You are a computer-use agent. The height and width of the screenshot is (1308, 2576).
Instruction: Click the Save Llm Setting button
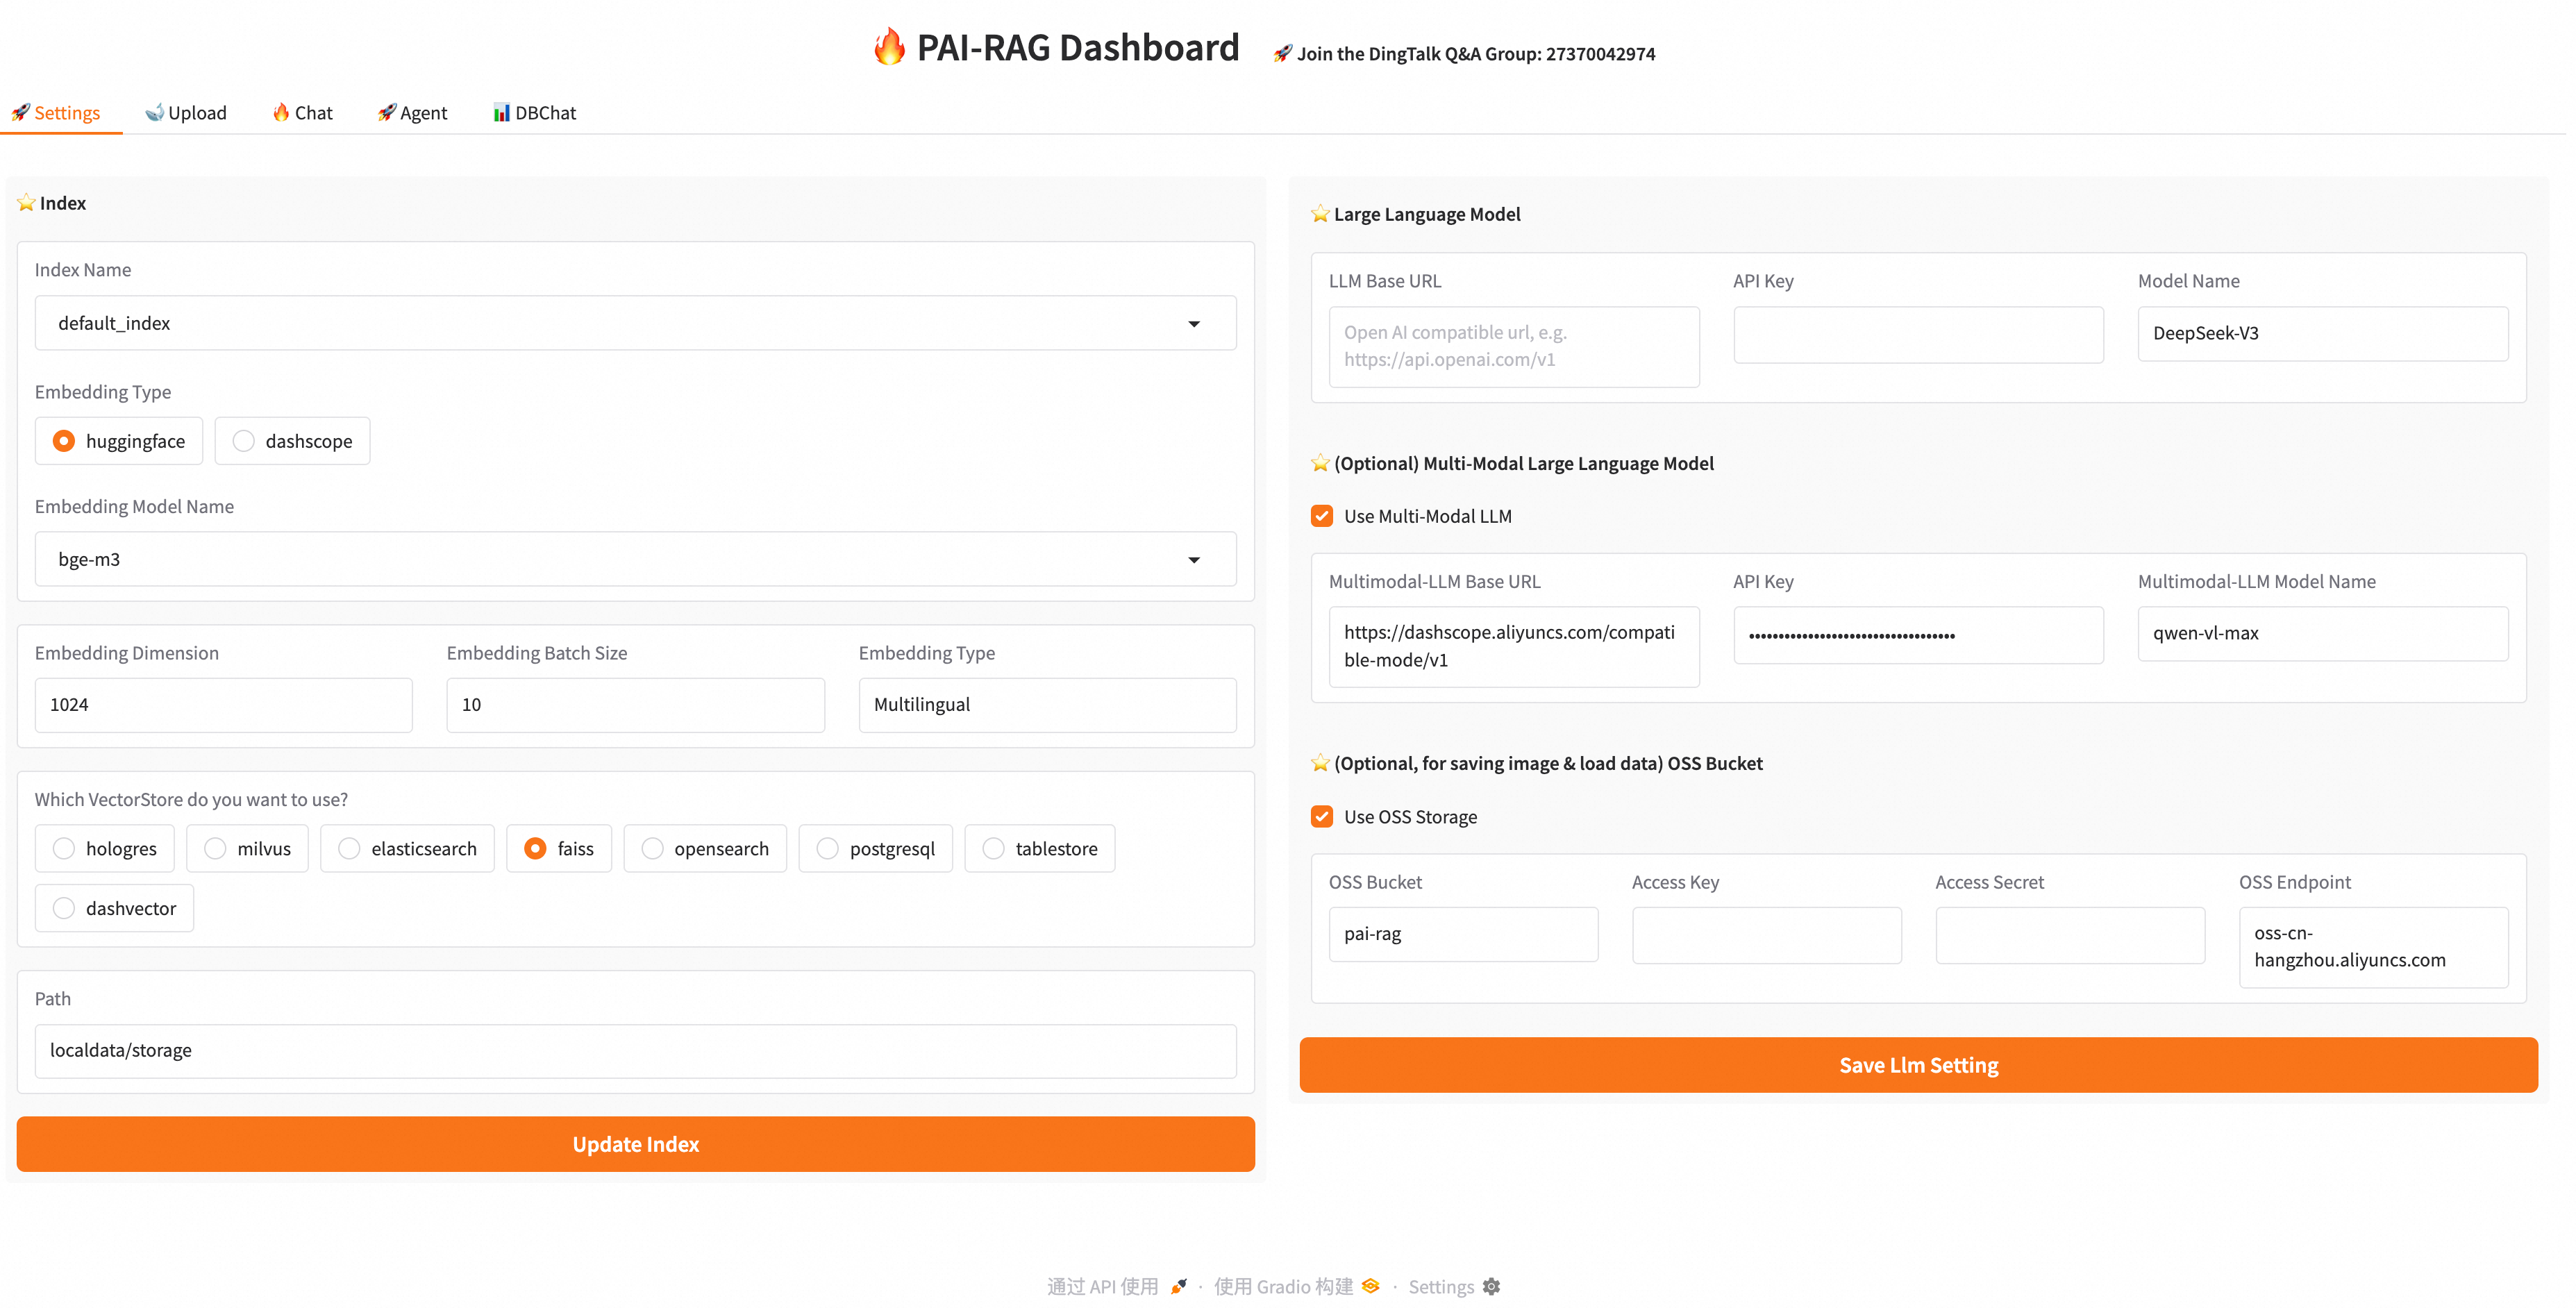coord(1917,1065)
